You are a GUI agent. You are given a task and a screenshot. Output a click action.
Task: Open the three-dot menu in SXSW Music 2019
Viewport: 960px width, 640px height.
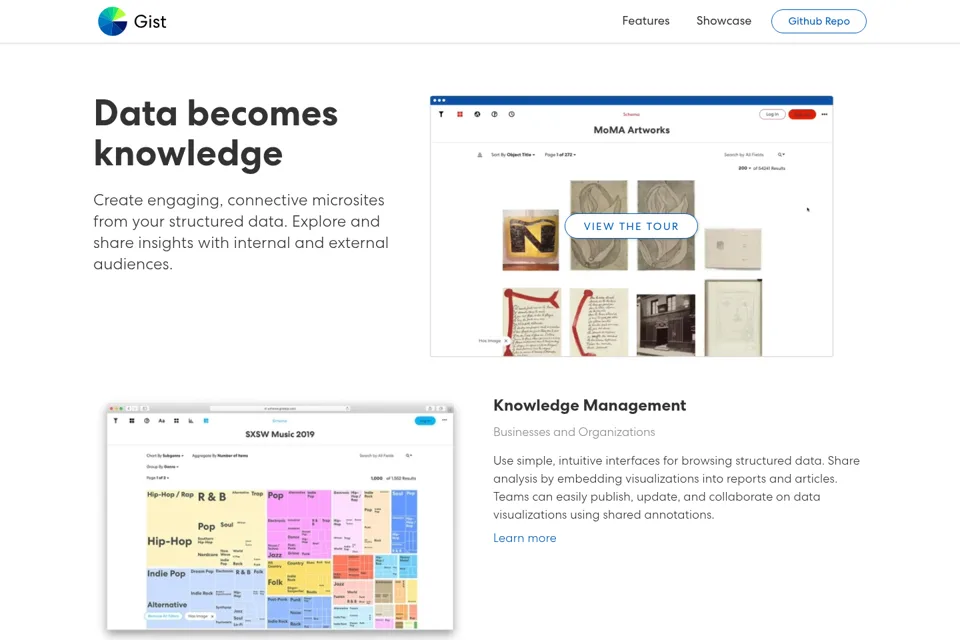pyautogui.click(x=444, y=420)
